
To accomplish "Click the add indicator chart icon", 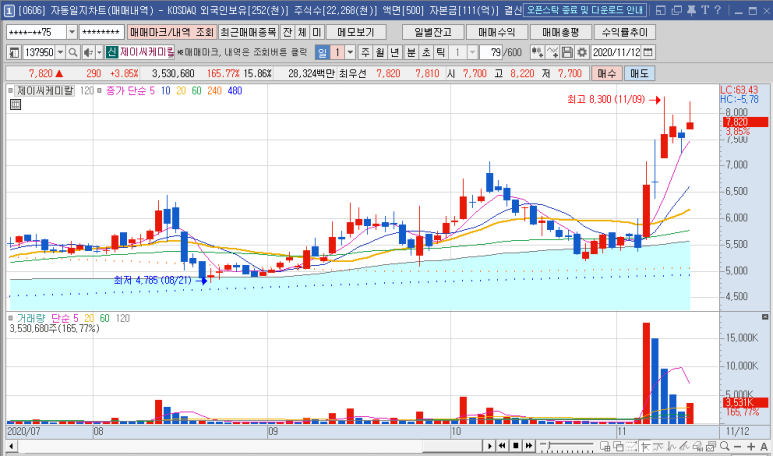I will [x=537, y=52].
